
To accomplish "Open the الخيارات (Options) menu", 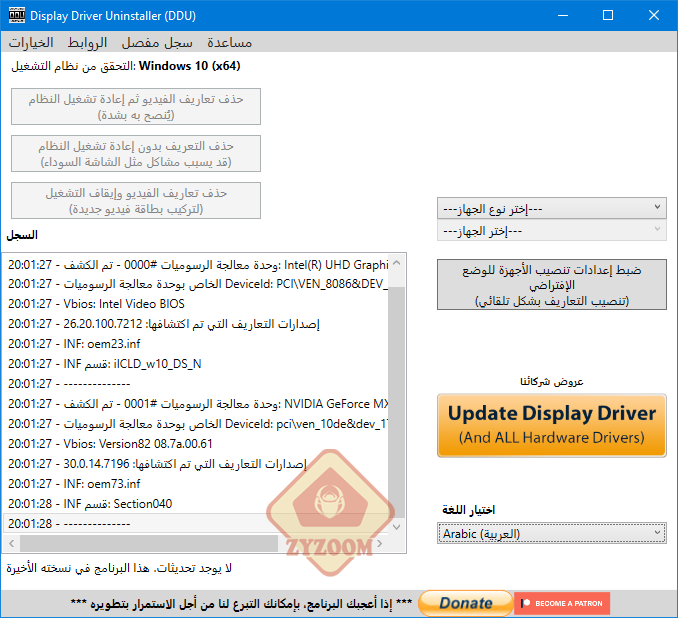I will (31, 42).
